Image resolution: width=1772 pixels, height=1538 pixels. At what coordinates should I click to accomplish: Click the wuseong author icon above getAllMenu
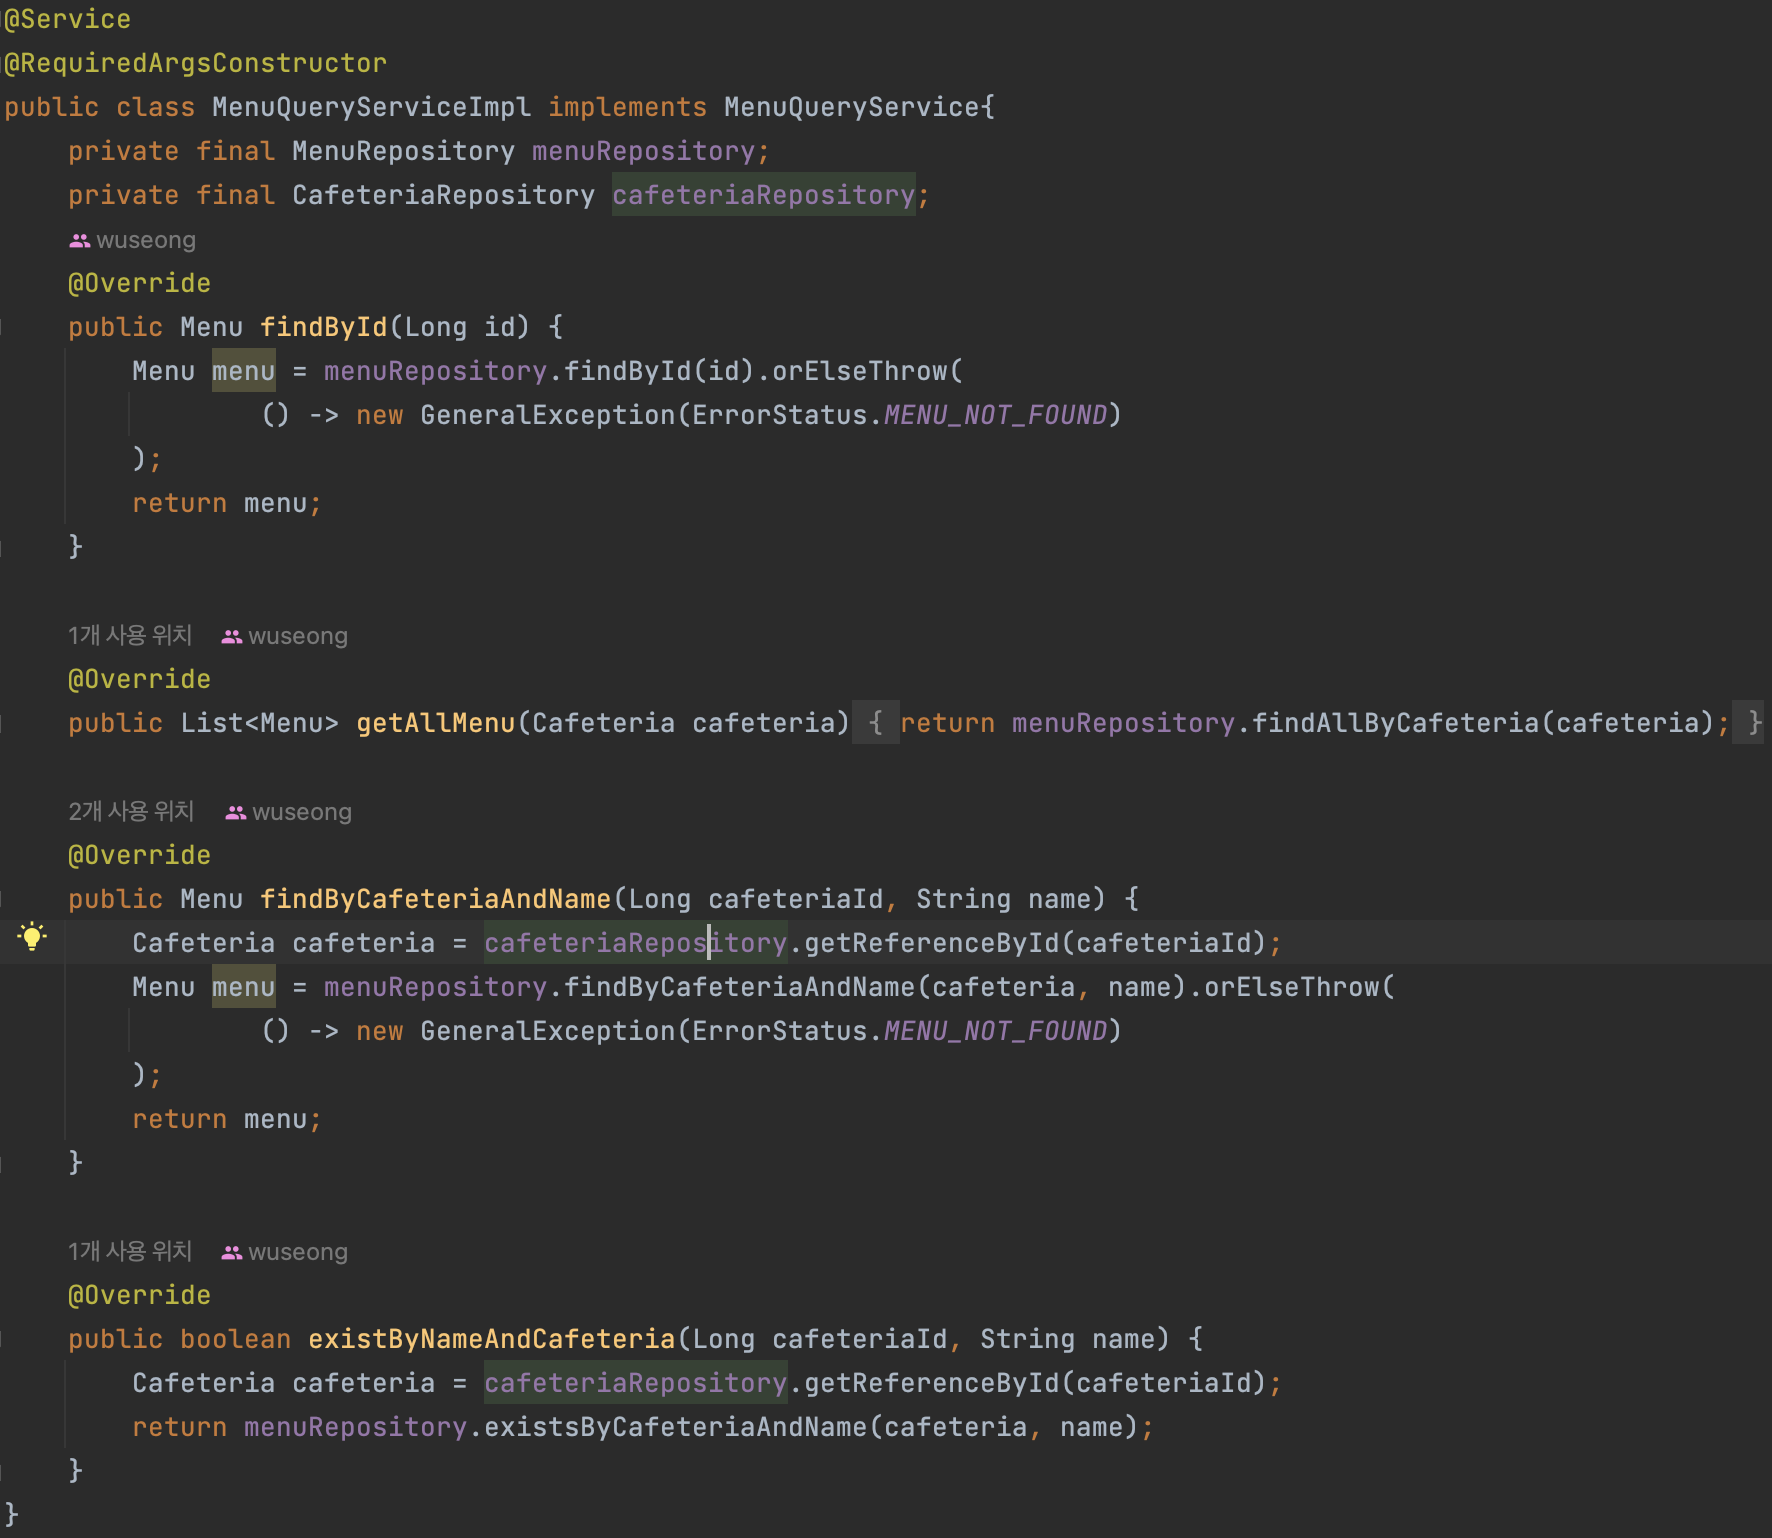[232, 637]
